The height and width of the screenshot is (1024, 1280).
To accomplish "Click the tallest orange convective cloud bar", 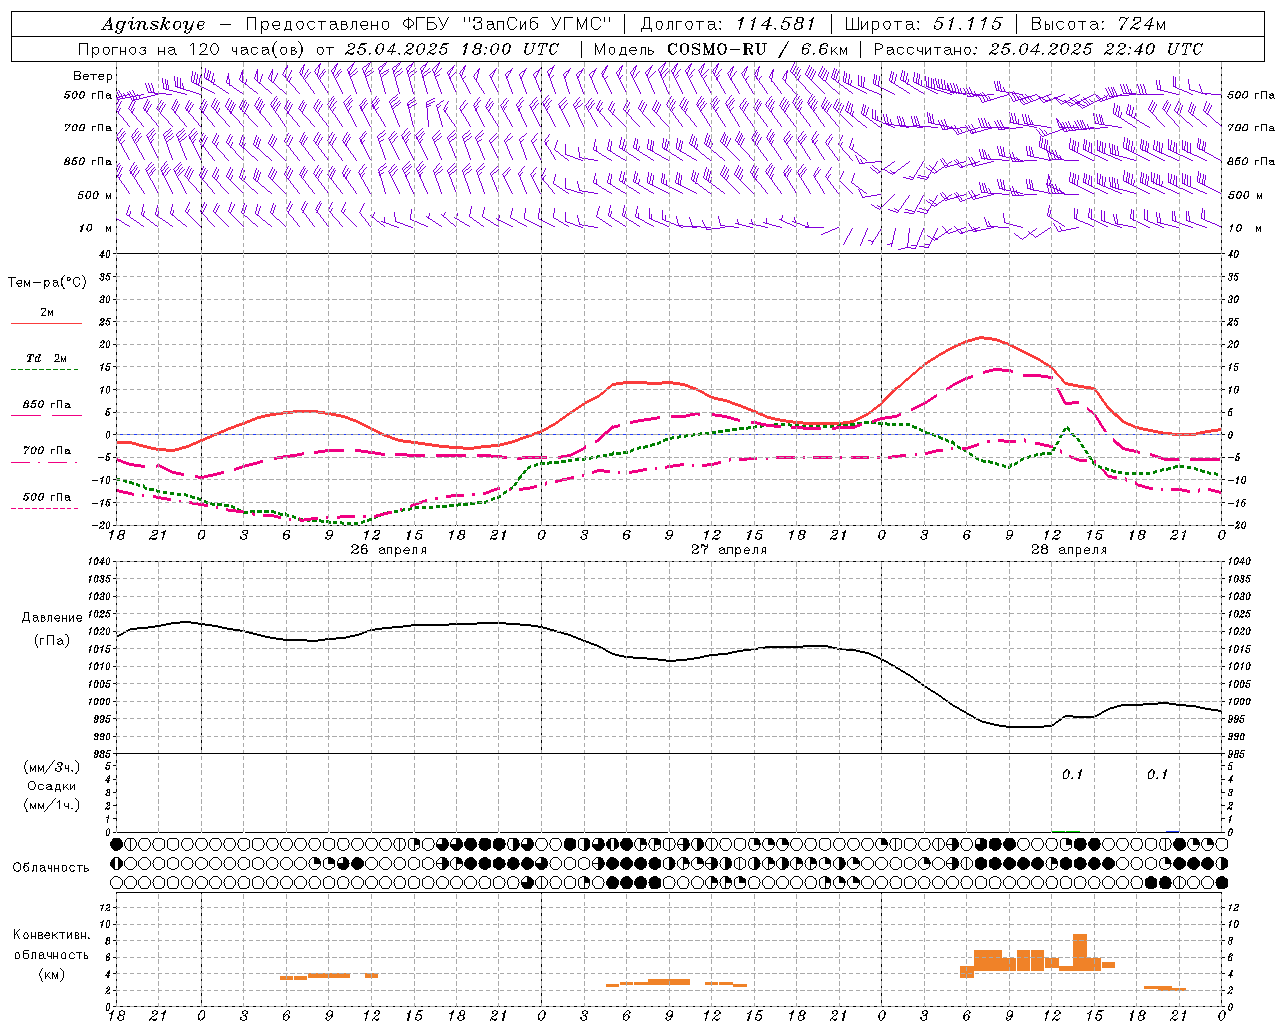I will point(1080,950).
